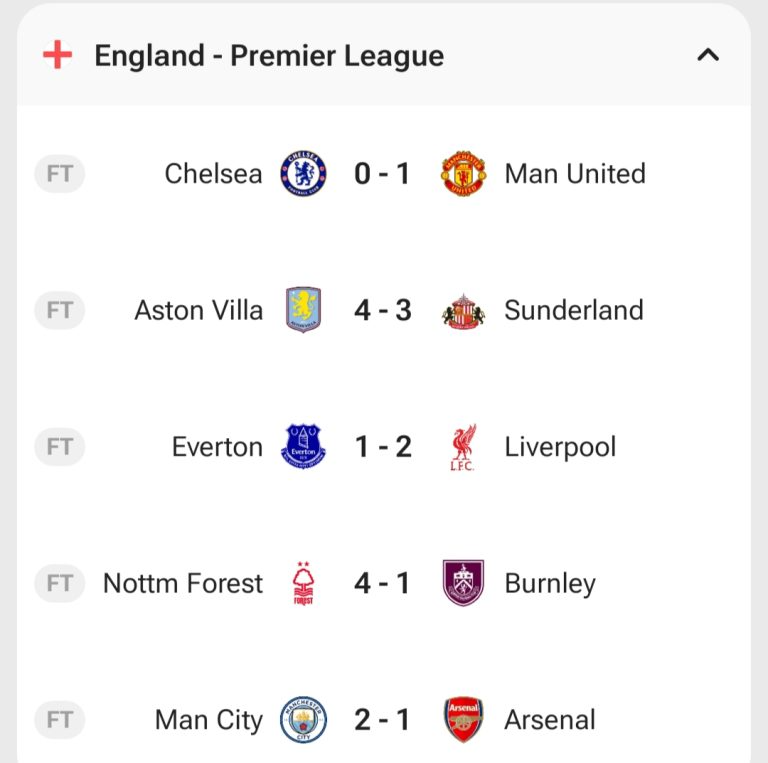Click the Liverpool club crest
The height and width of the screenshot is (763, 768).
[x=463, y=447]
